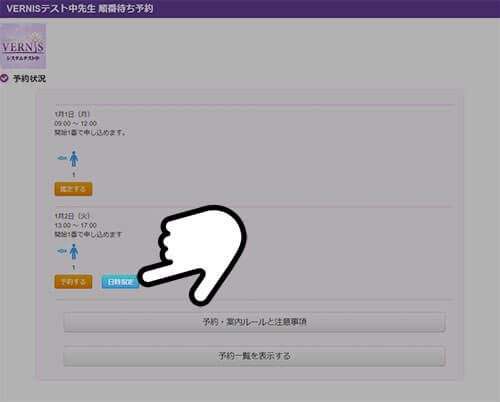Click the orange 予約する button for January 2
500x402 pixels.
(73, 282)
